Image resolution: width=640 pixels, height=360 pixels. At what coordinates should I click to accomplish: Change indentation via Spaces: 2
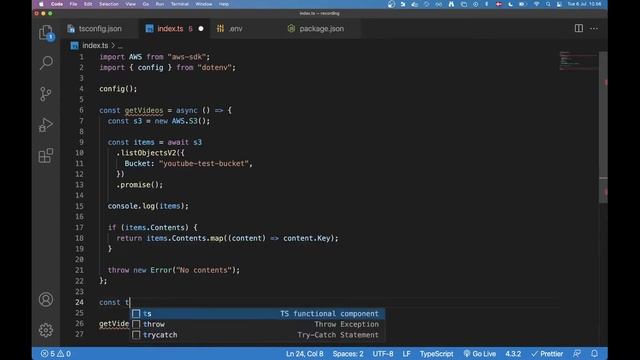pyautogui.click(x=348, y=353)
